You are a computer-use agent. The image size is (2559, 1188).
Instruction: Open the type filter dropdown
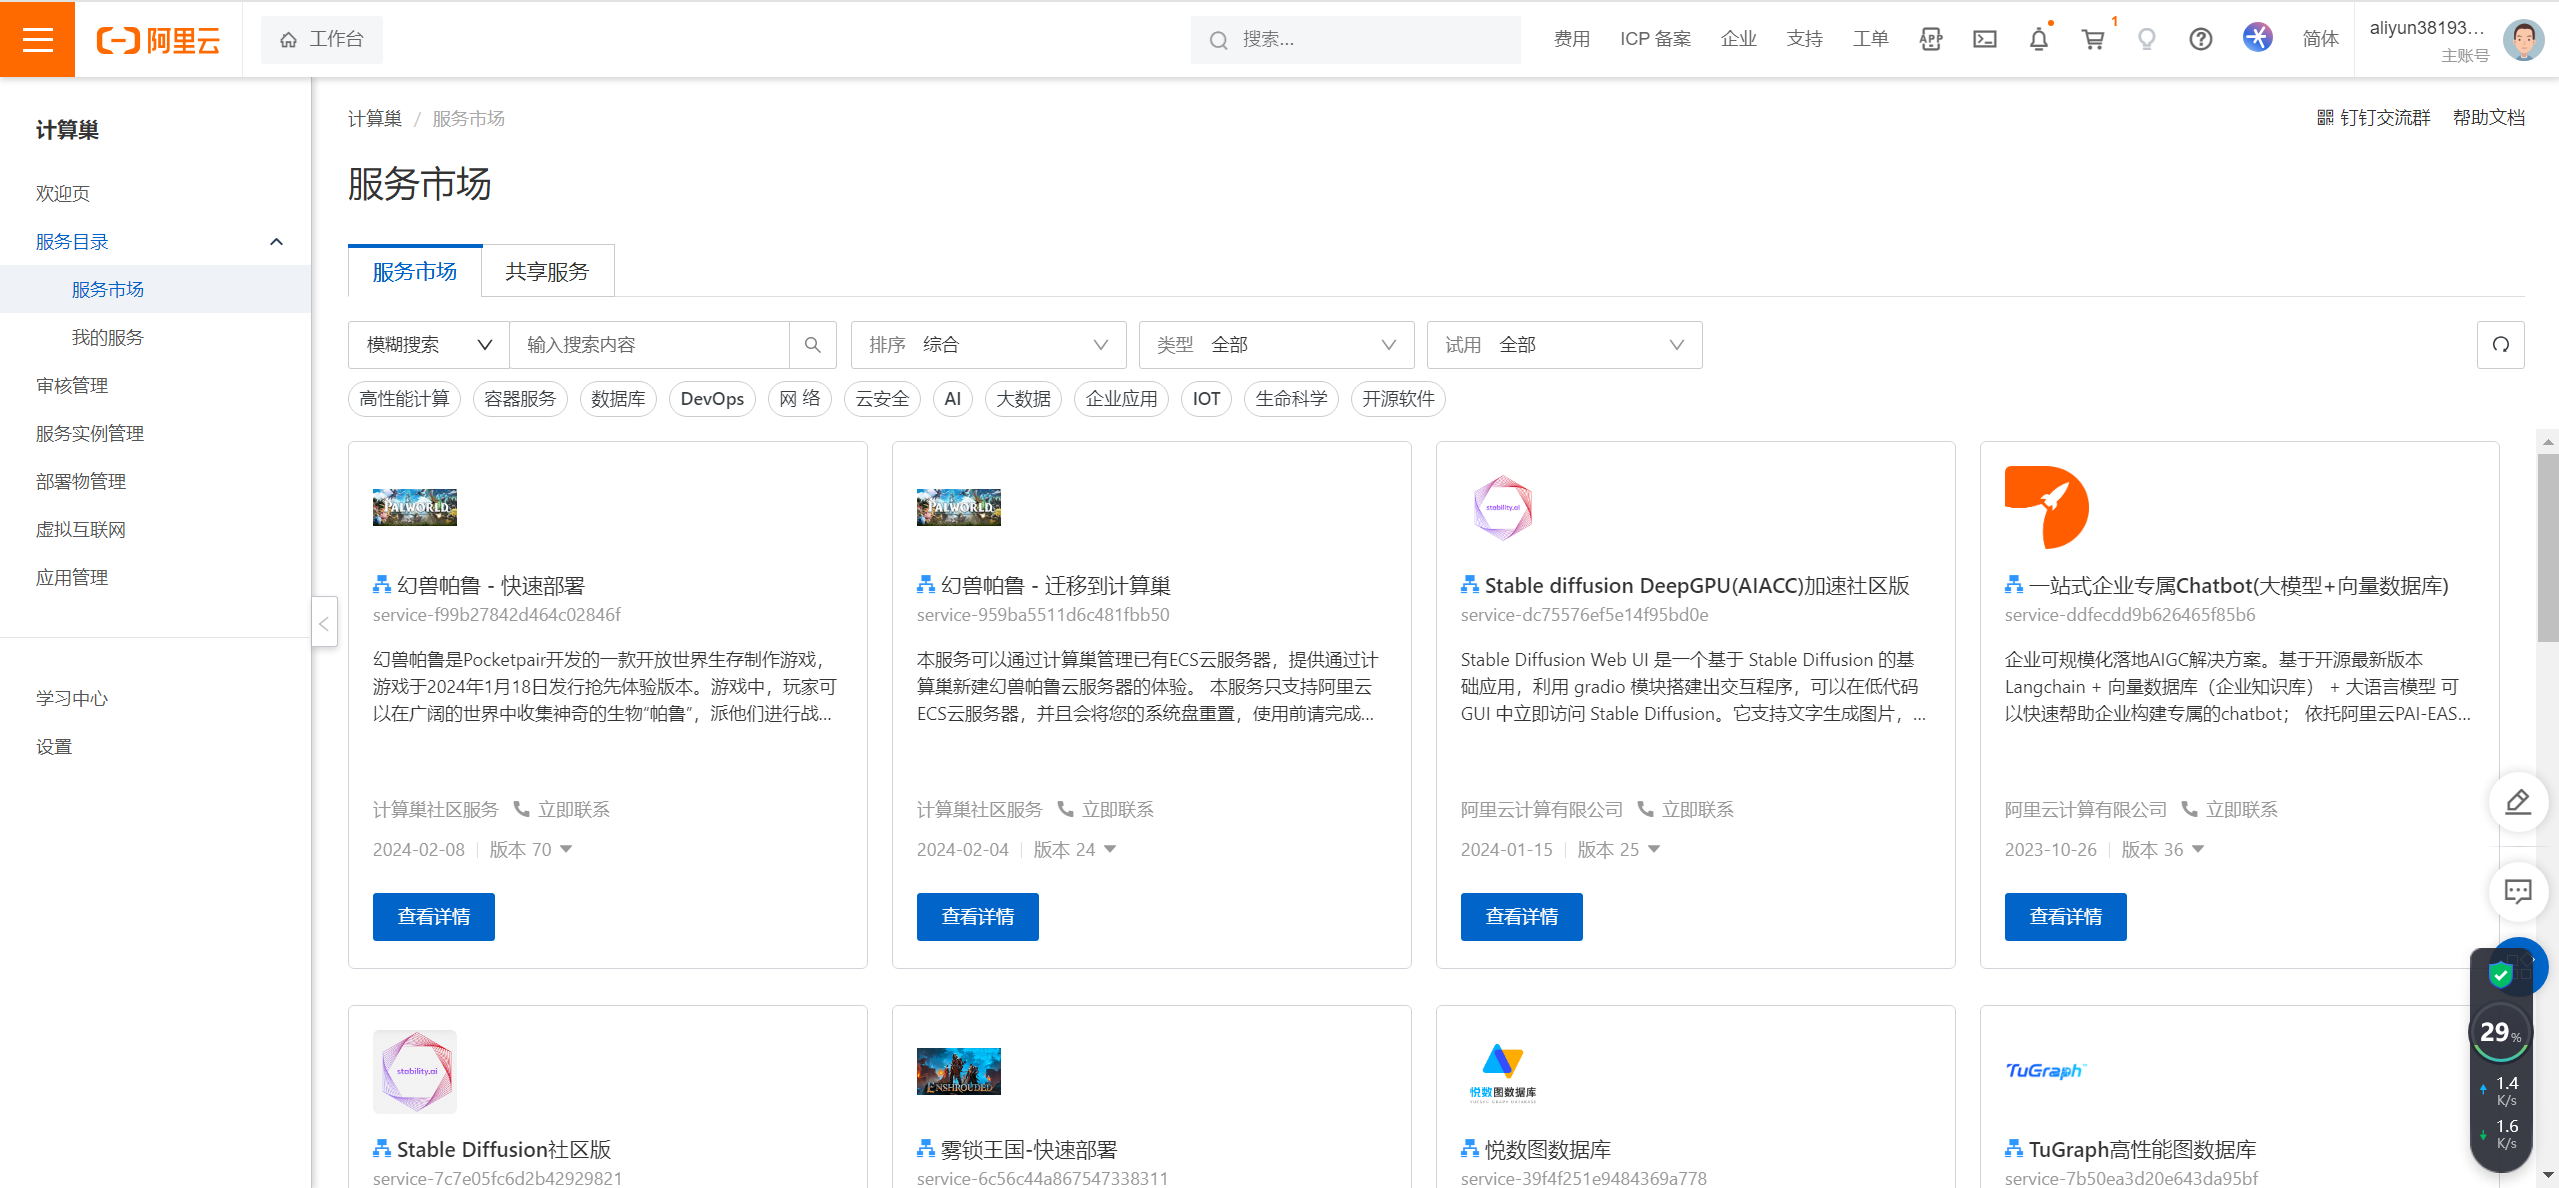pos(1277,345)
